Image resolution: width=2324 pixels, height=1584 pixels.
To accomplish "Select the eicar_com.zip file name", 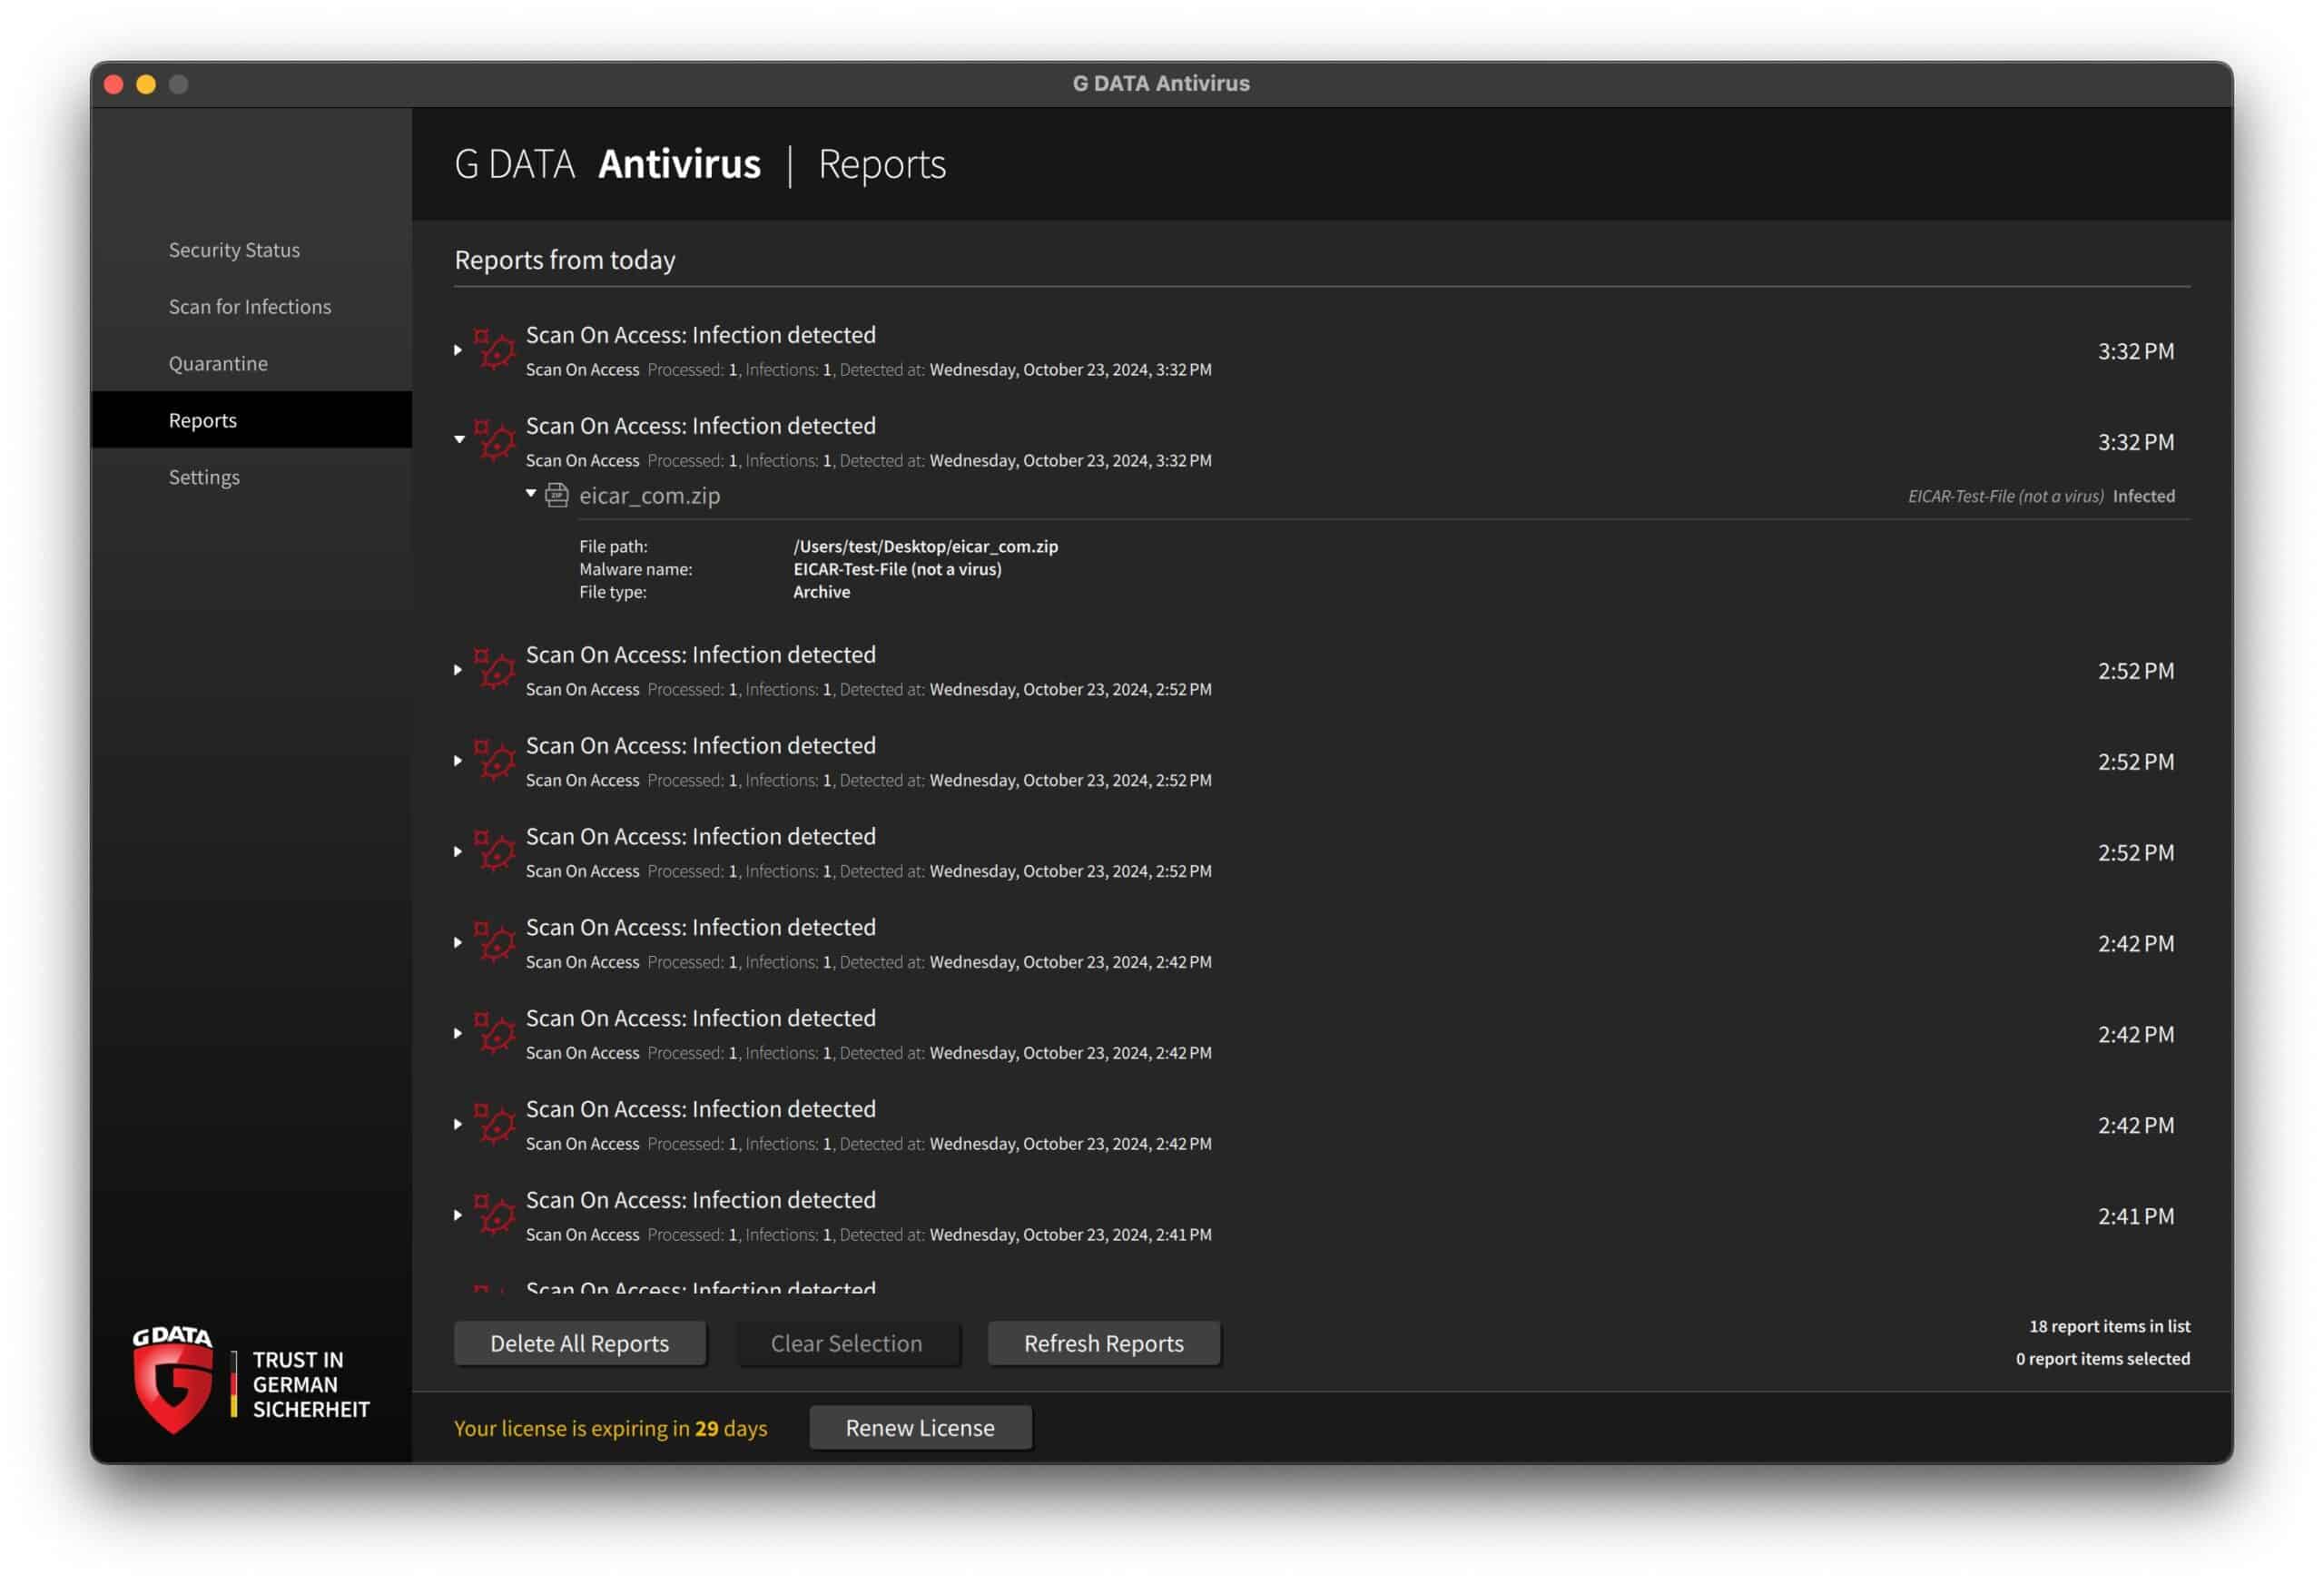I will pos(650,496).
